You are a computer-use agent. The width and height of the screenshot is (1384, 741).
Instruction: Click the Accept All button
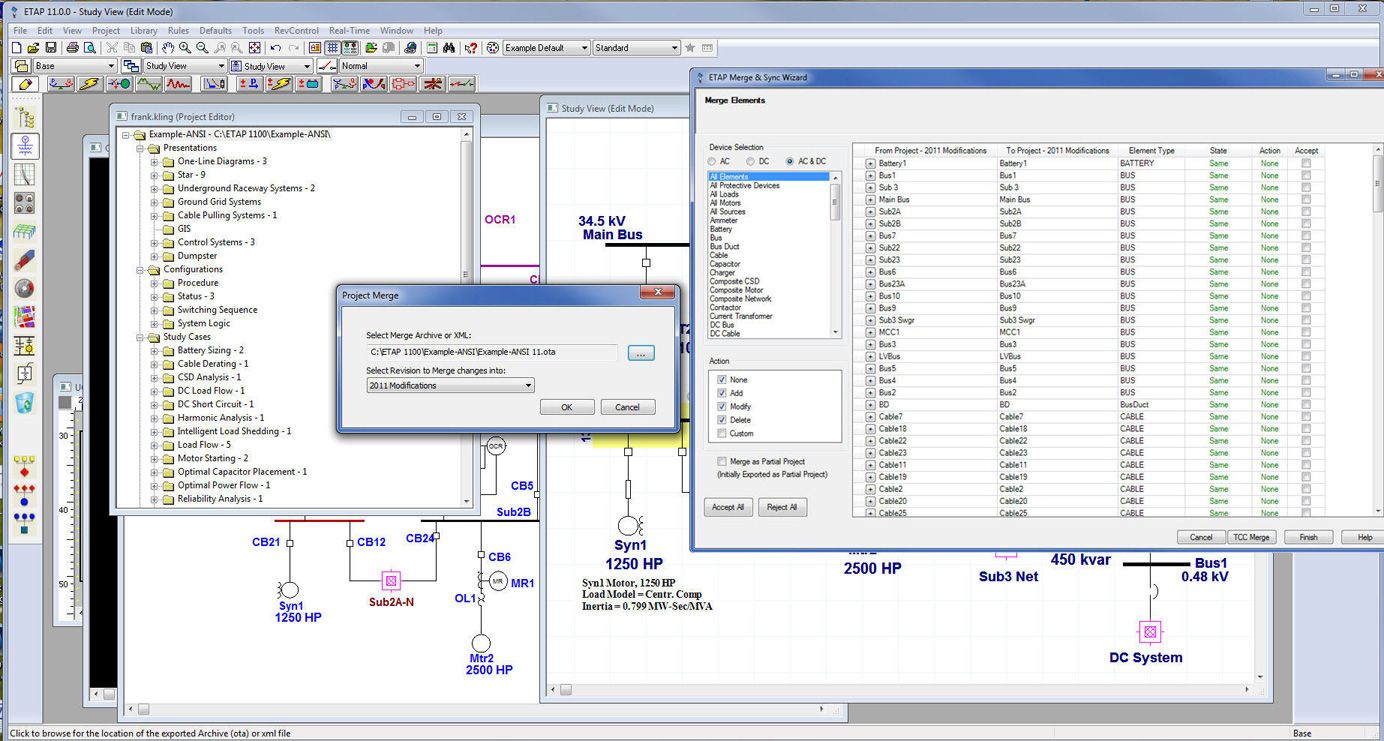tap(727, 507)
